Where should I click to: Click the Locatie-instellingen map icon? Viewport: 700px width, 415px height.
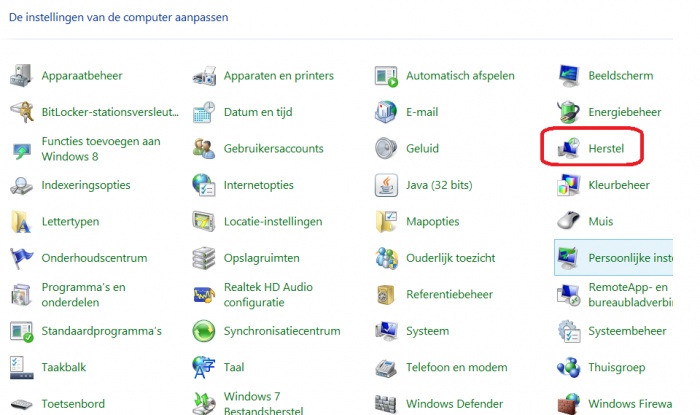pyautogui.click(x=204, y=222)
